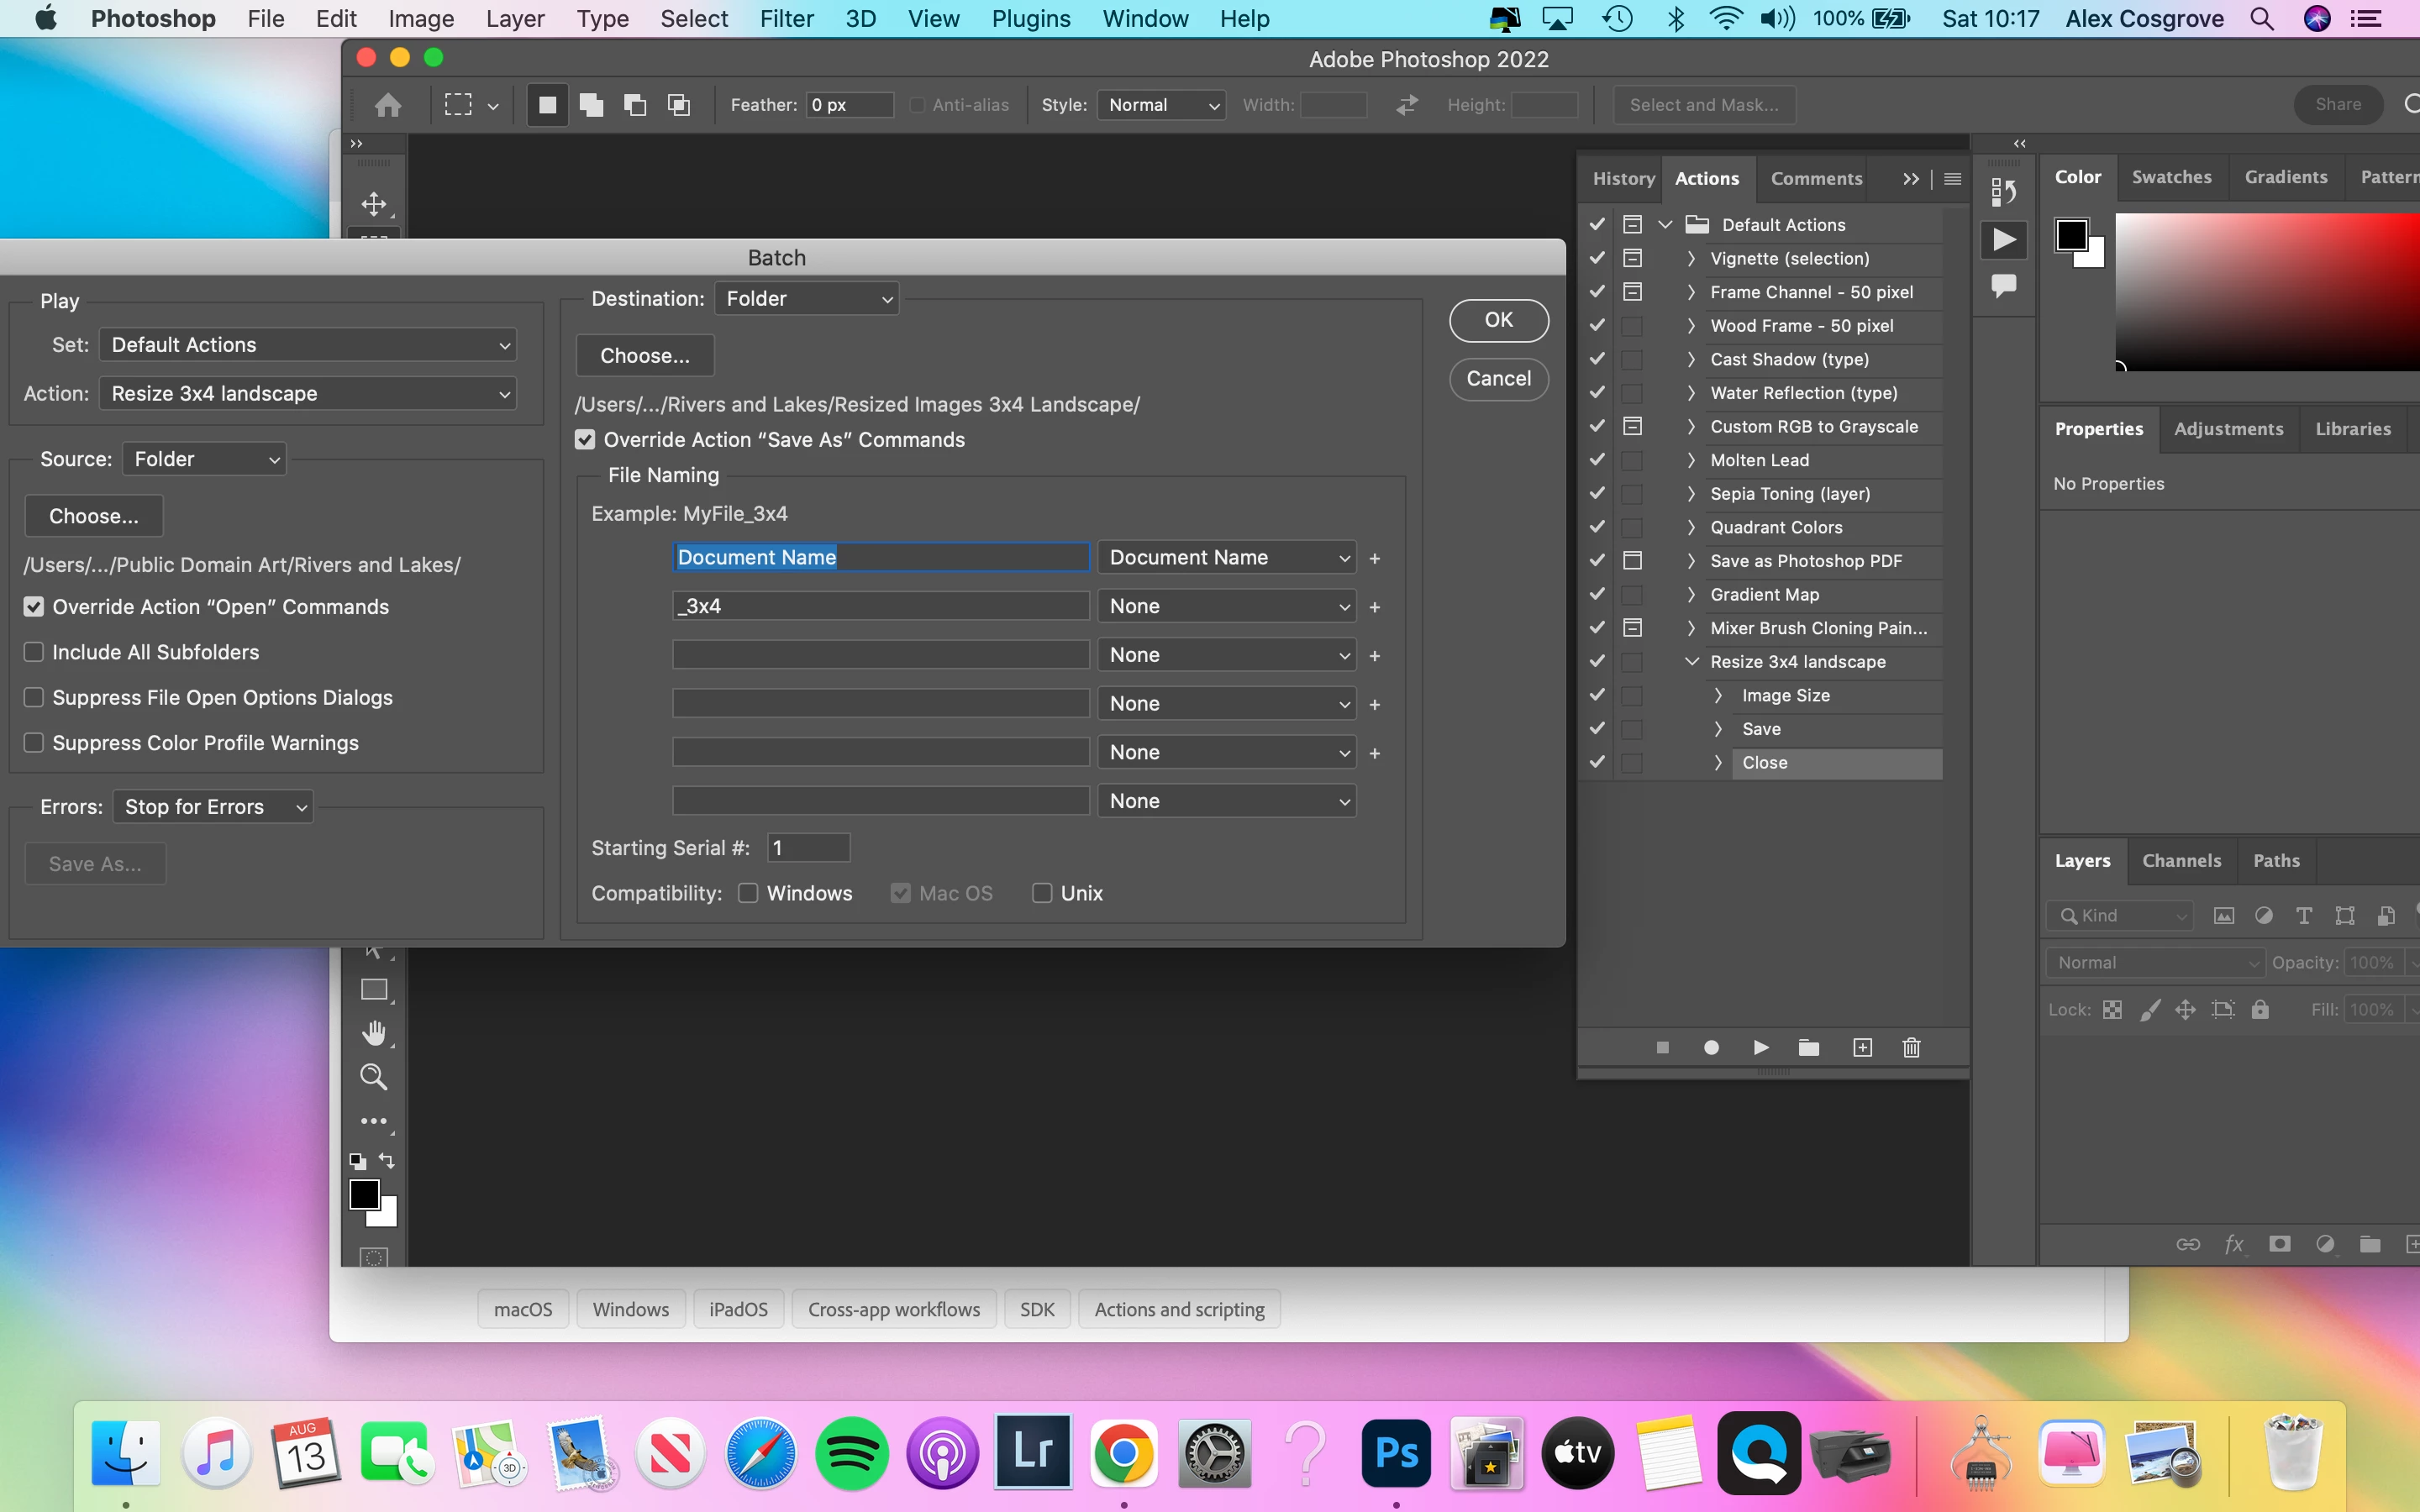Viewport: 2420px width, 1512px height.
Task: Open the Action dropdown showing Resize 3x4 landscape
Action: tap(308, 394)
